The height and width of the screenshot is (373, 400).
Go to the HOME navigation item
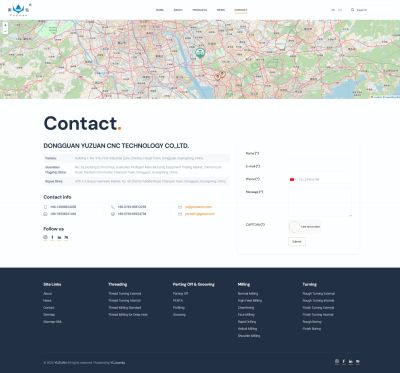(x=160, y=10)
